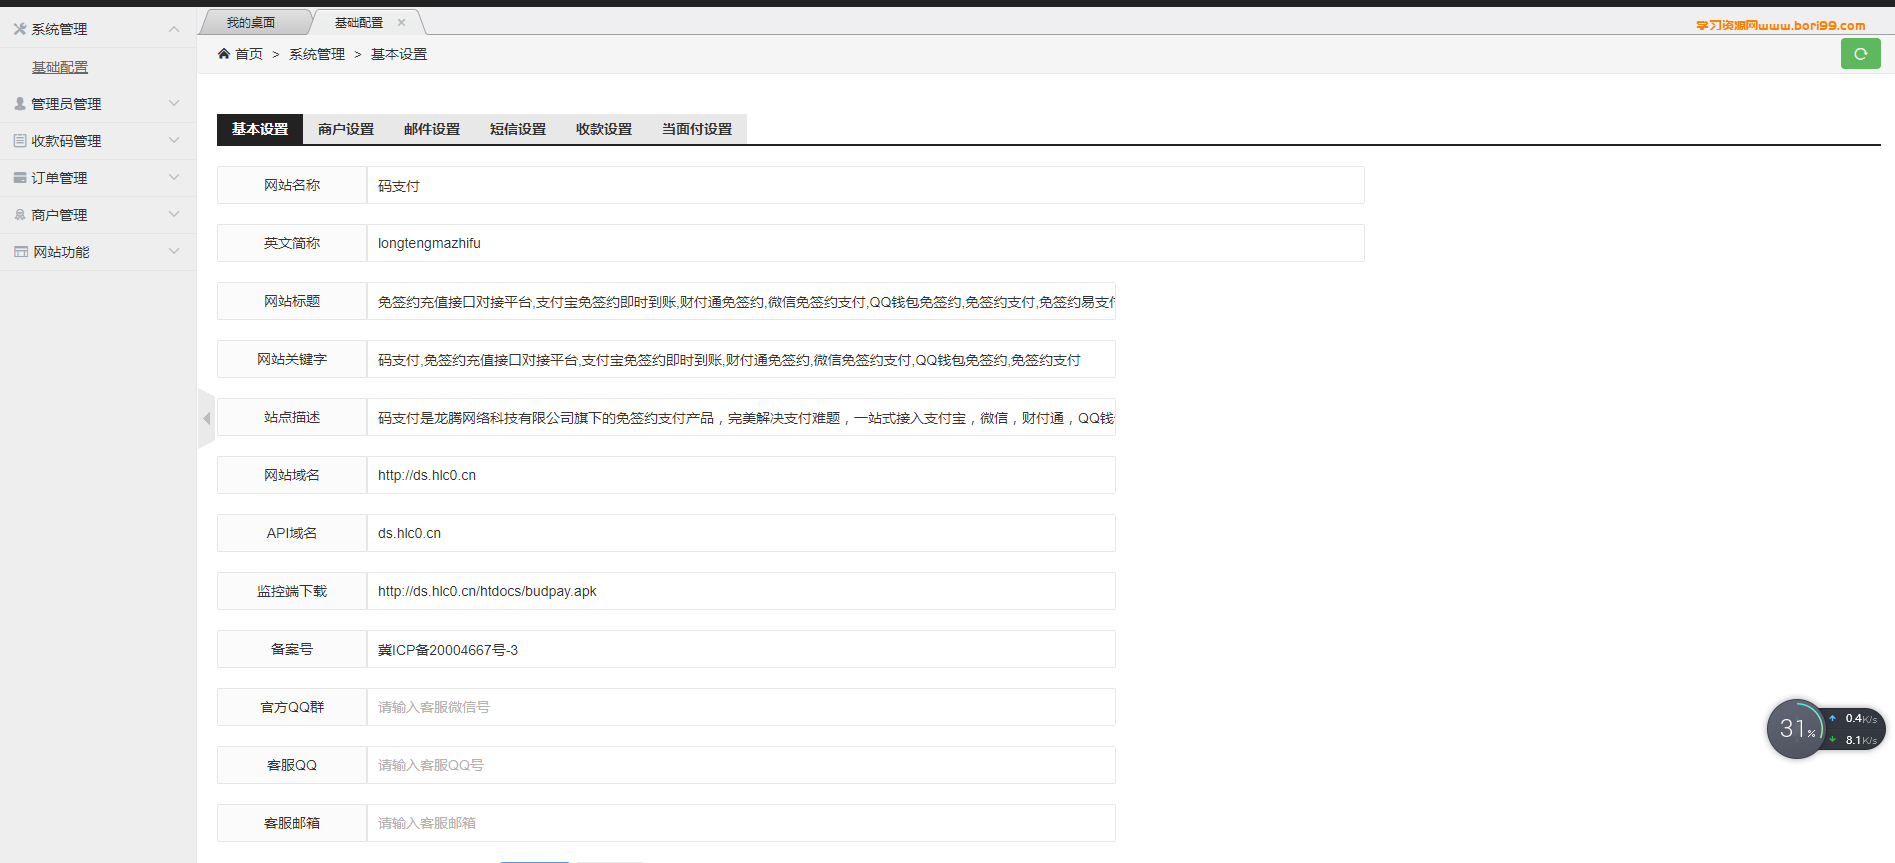Expand the 管理员管理 menu chevron
Screen dimensions: 1895x863
point(174,103)
